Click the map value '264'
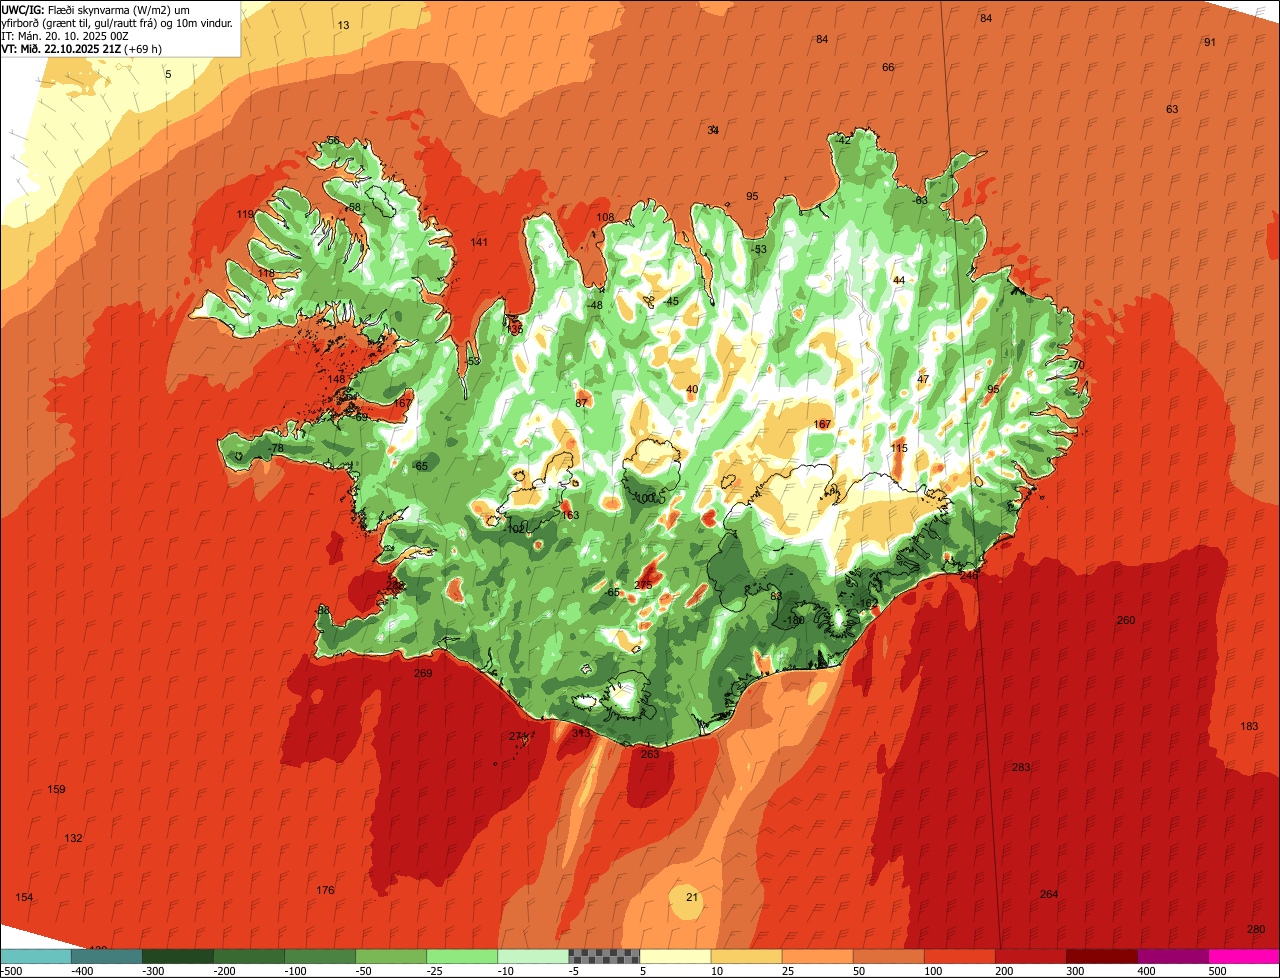Screen dimensions: 1280x978 [1049, 894]
